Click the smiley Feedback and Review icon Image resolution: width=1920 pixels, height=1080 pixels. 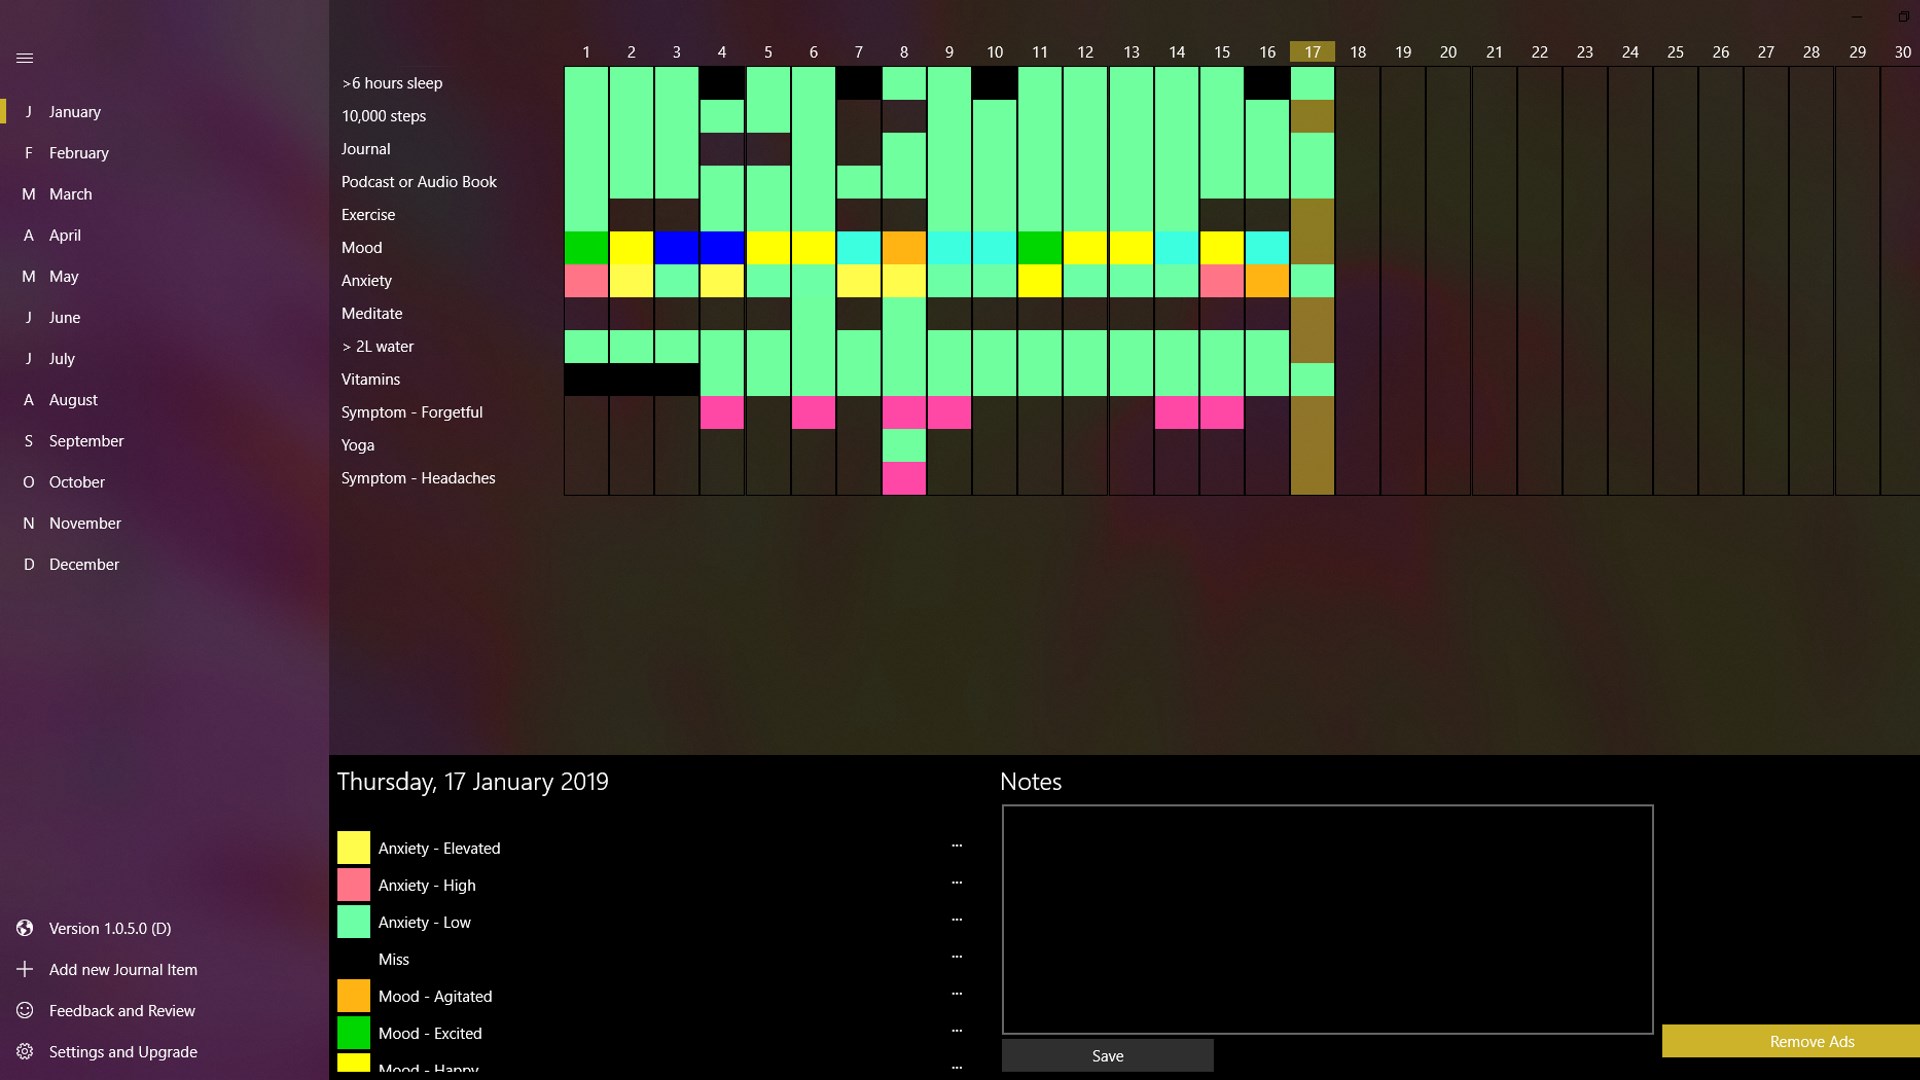point(25,1010)
